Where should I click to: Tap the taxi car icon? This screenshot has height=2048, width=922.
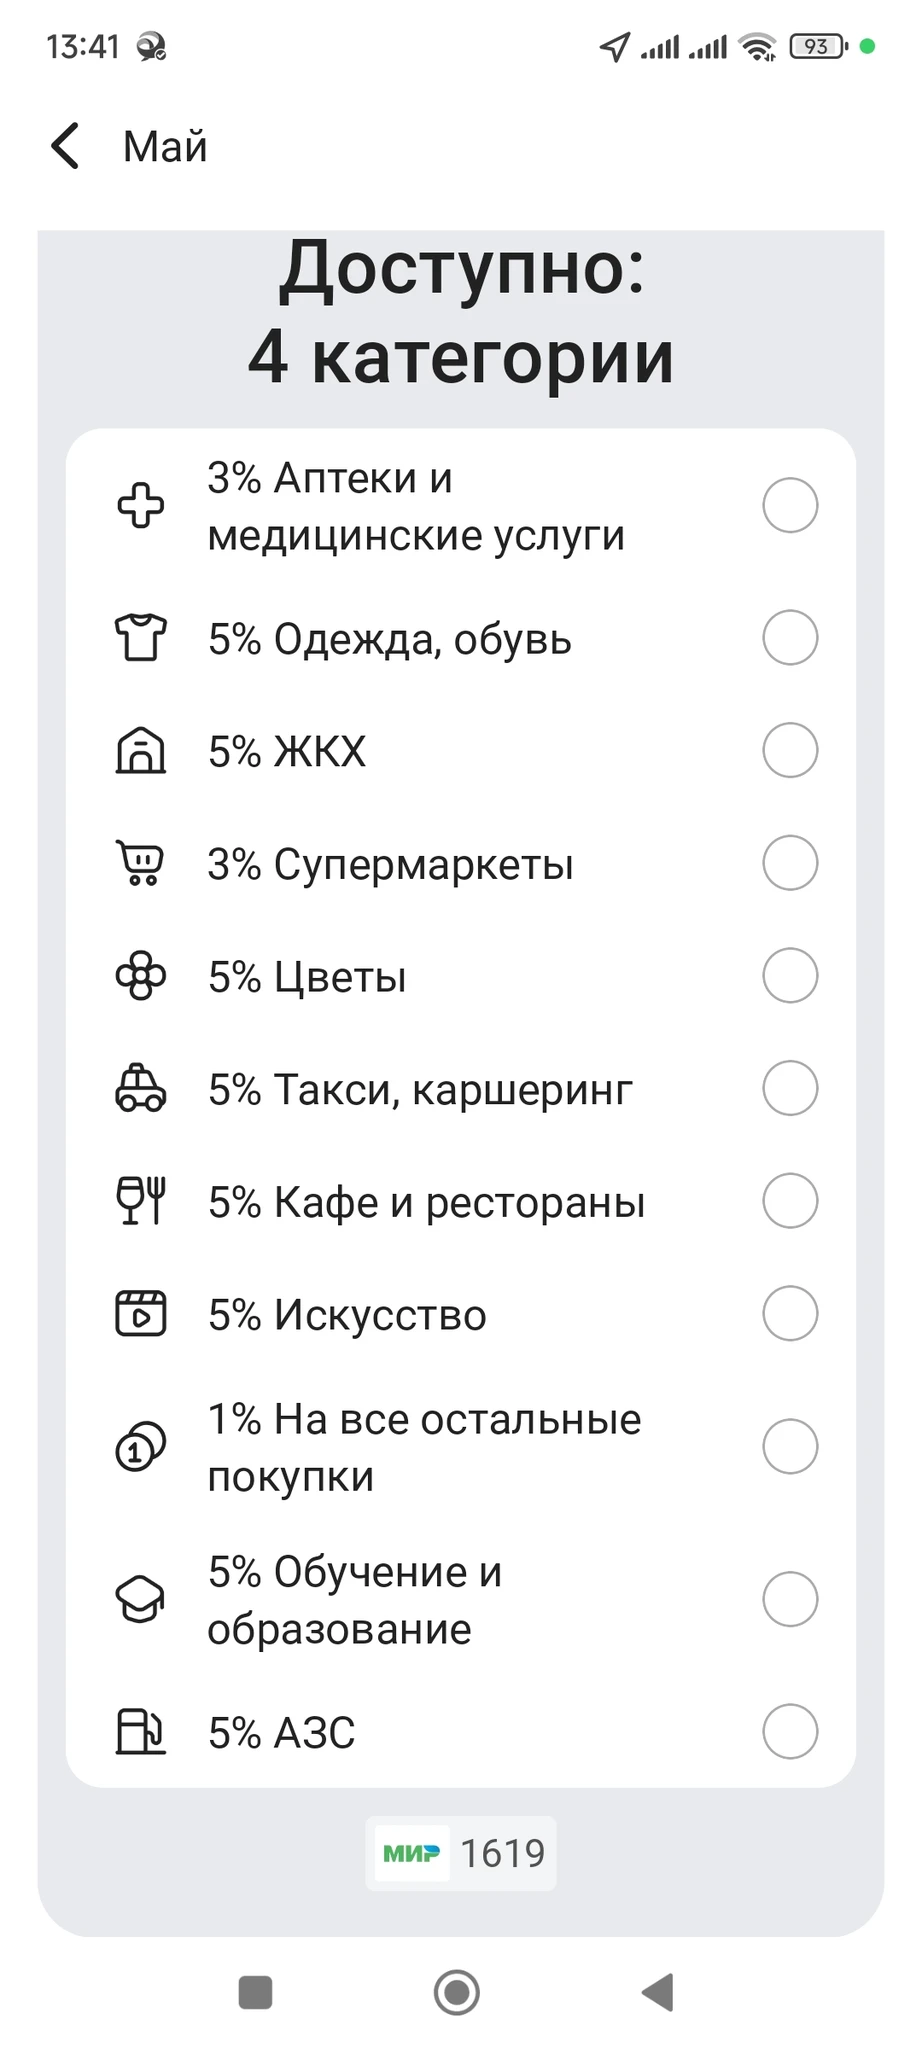coord(141,1089)
